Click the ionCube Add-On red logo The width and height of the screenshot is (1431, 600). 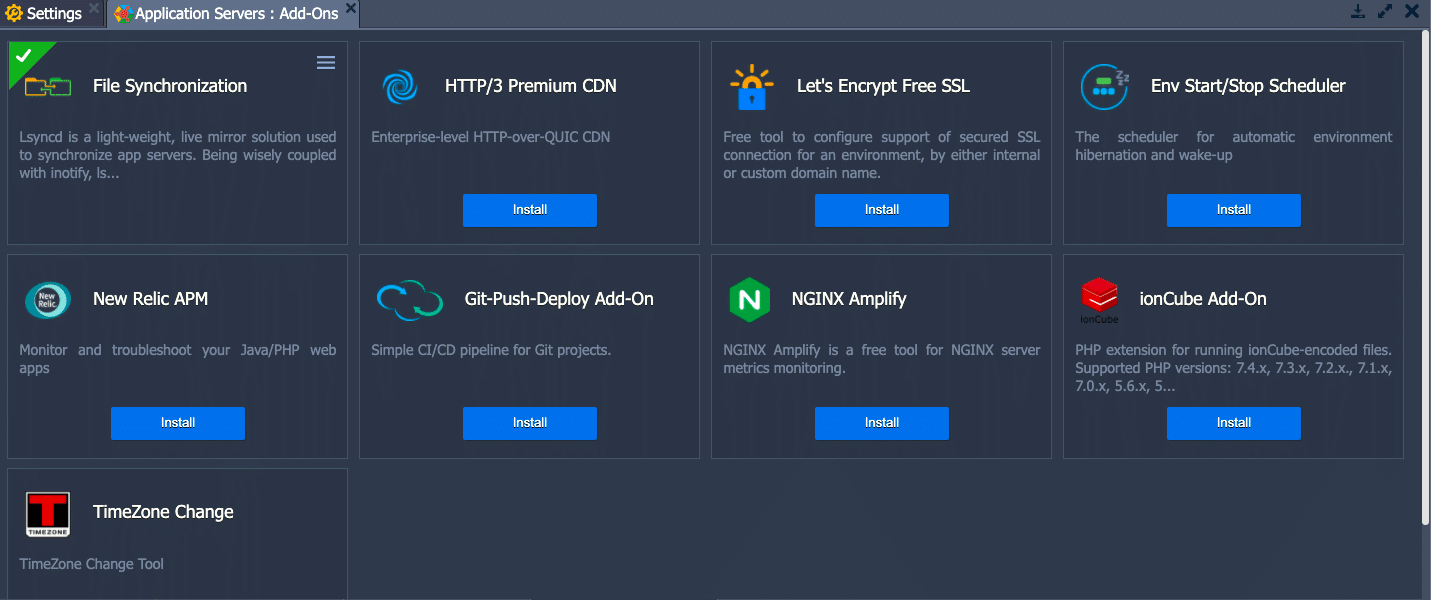(x=1099, y=301)
